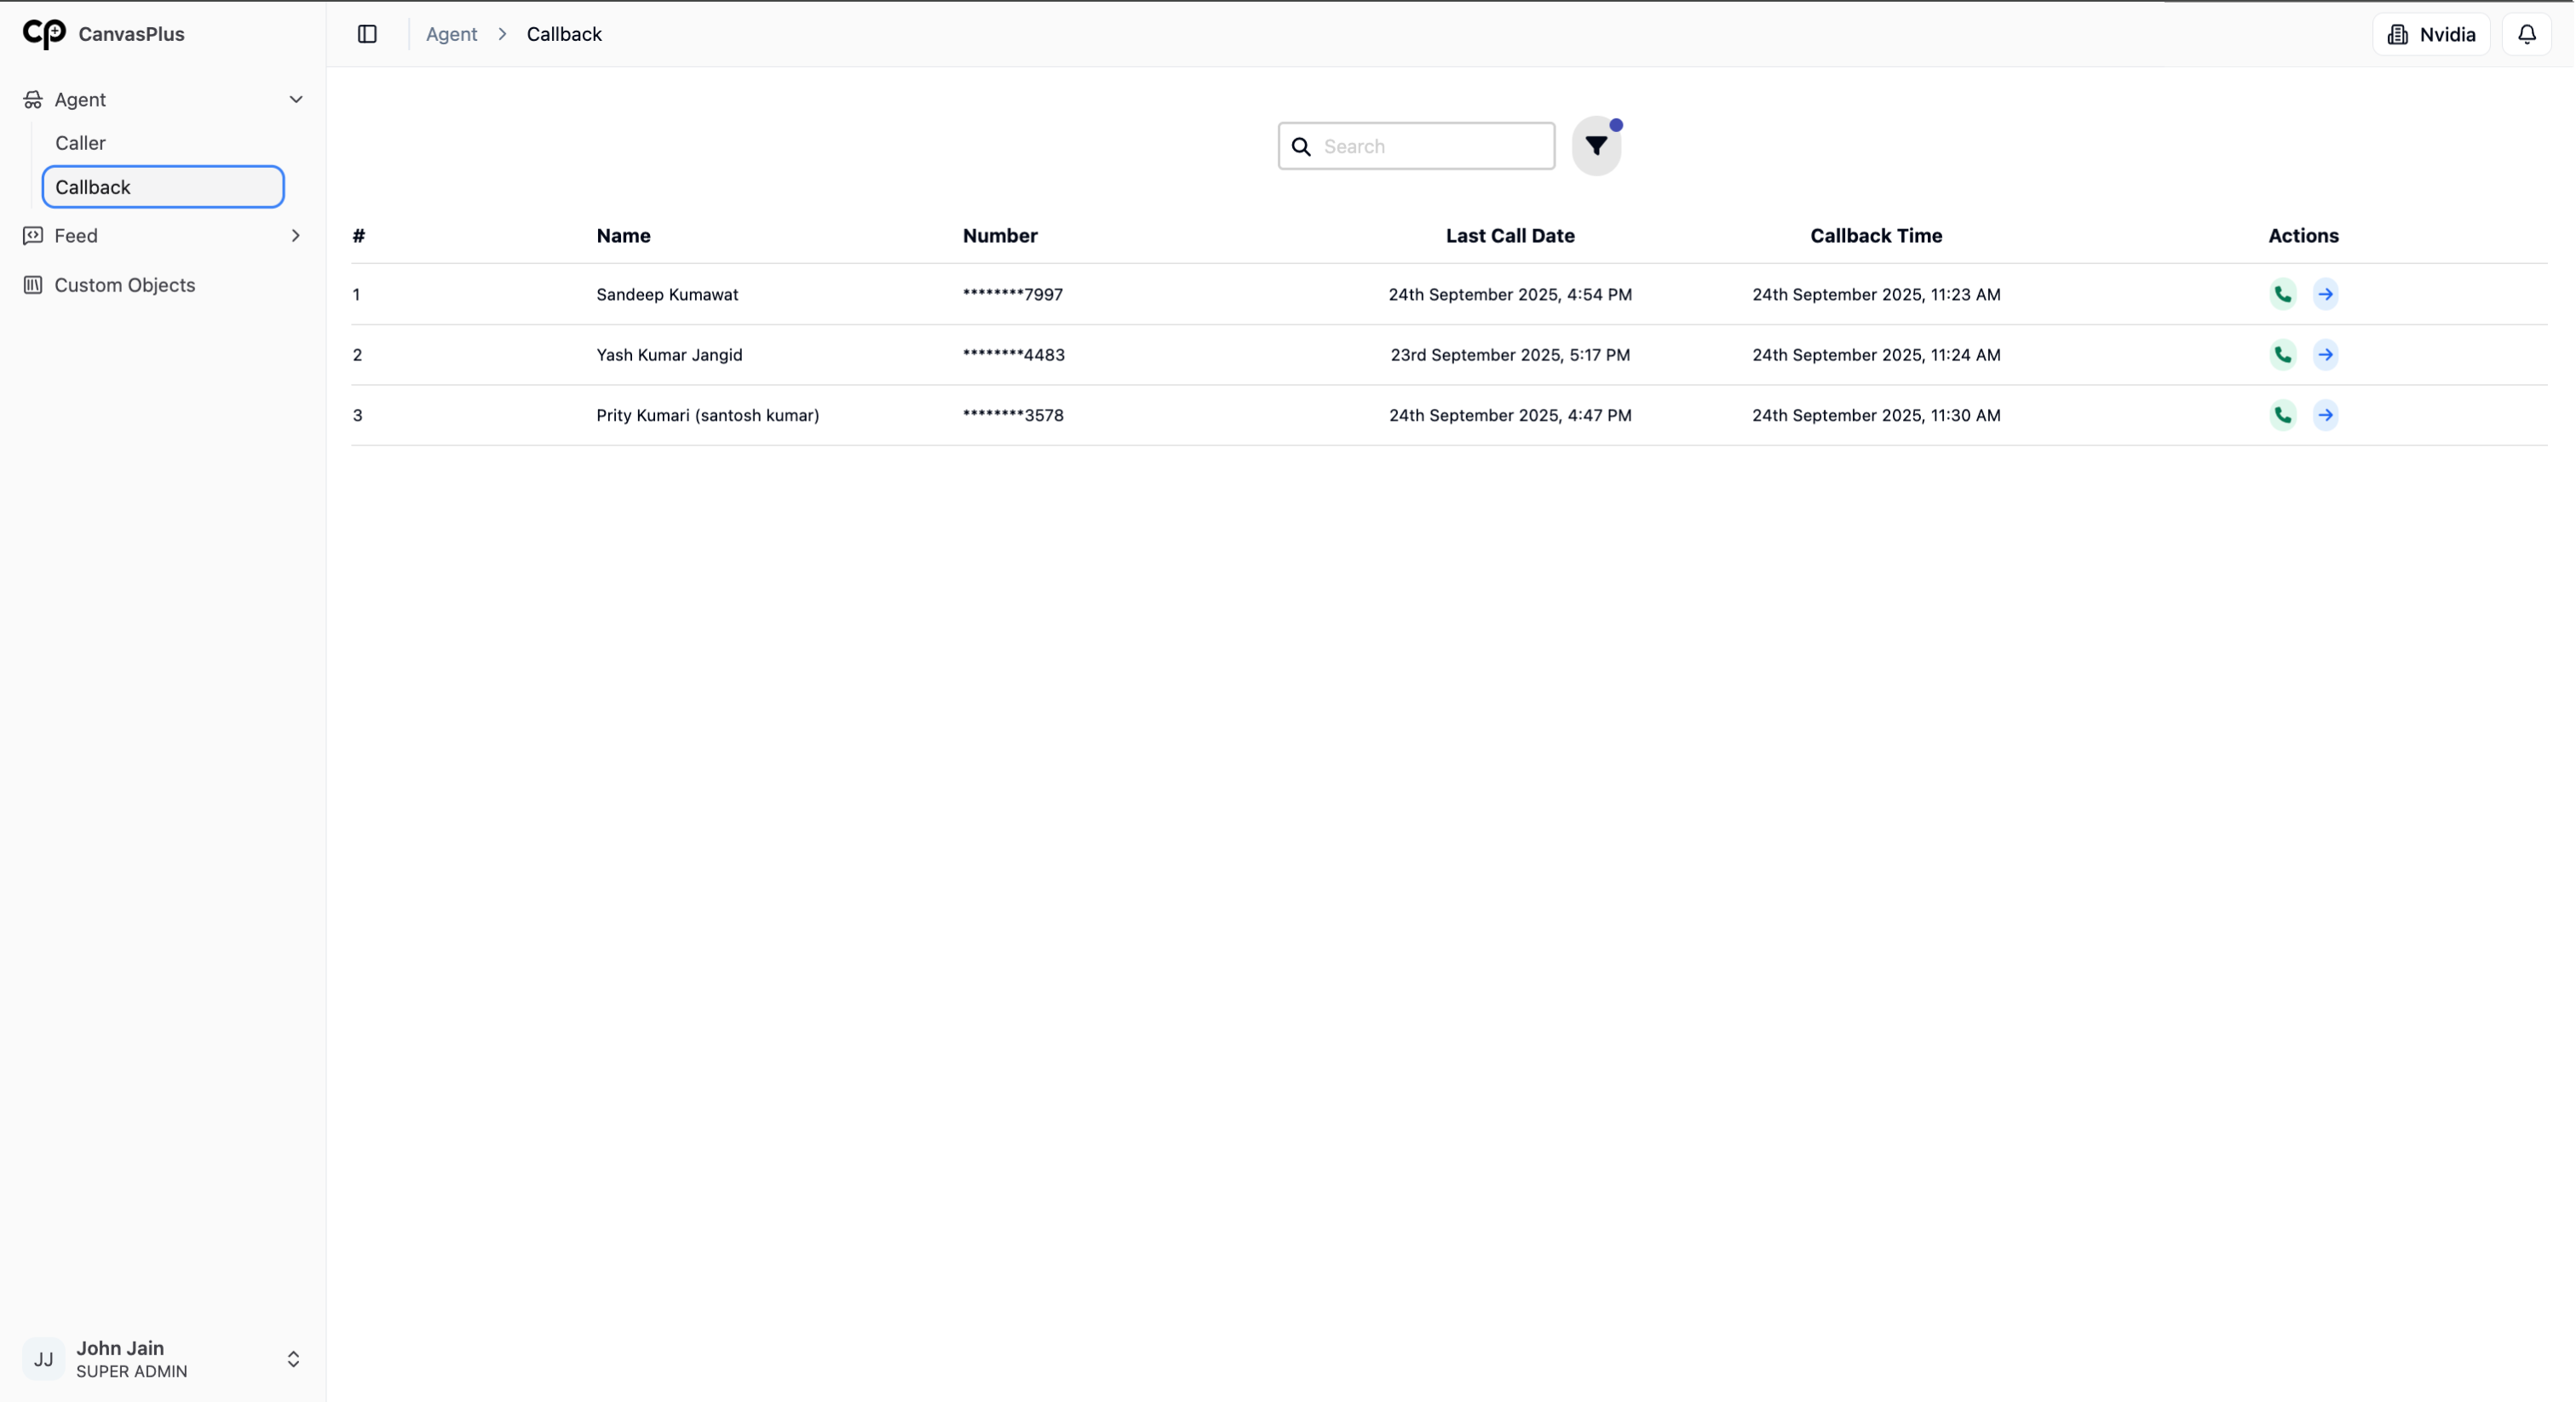Click the Custom Objects sidebar icon

[33, 285]
